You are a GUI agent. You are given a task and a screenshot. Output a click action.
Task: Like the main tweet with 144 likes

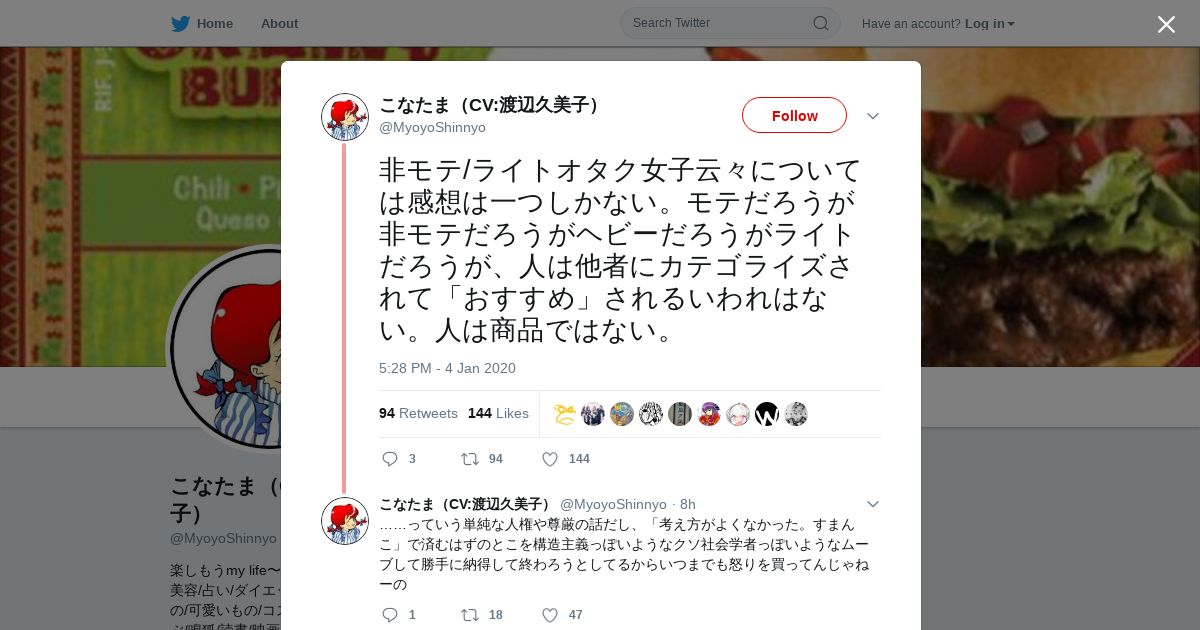click(x=550, y=459)
